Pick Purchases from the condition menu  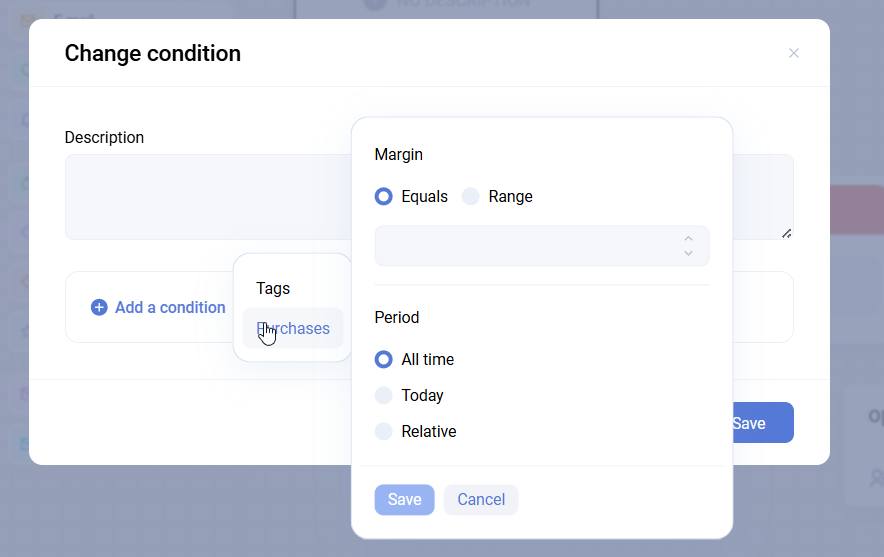[x=293, y=329]
